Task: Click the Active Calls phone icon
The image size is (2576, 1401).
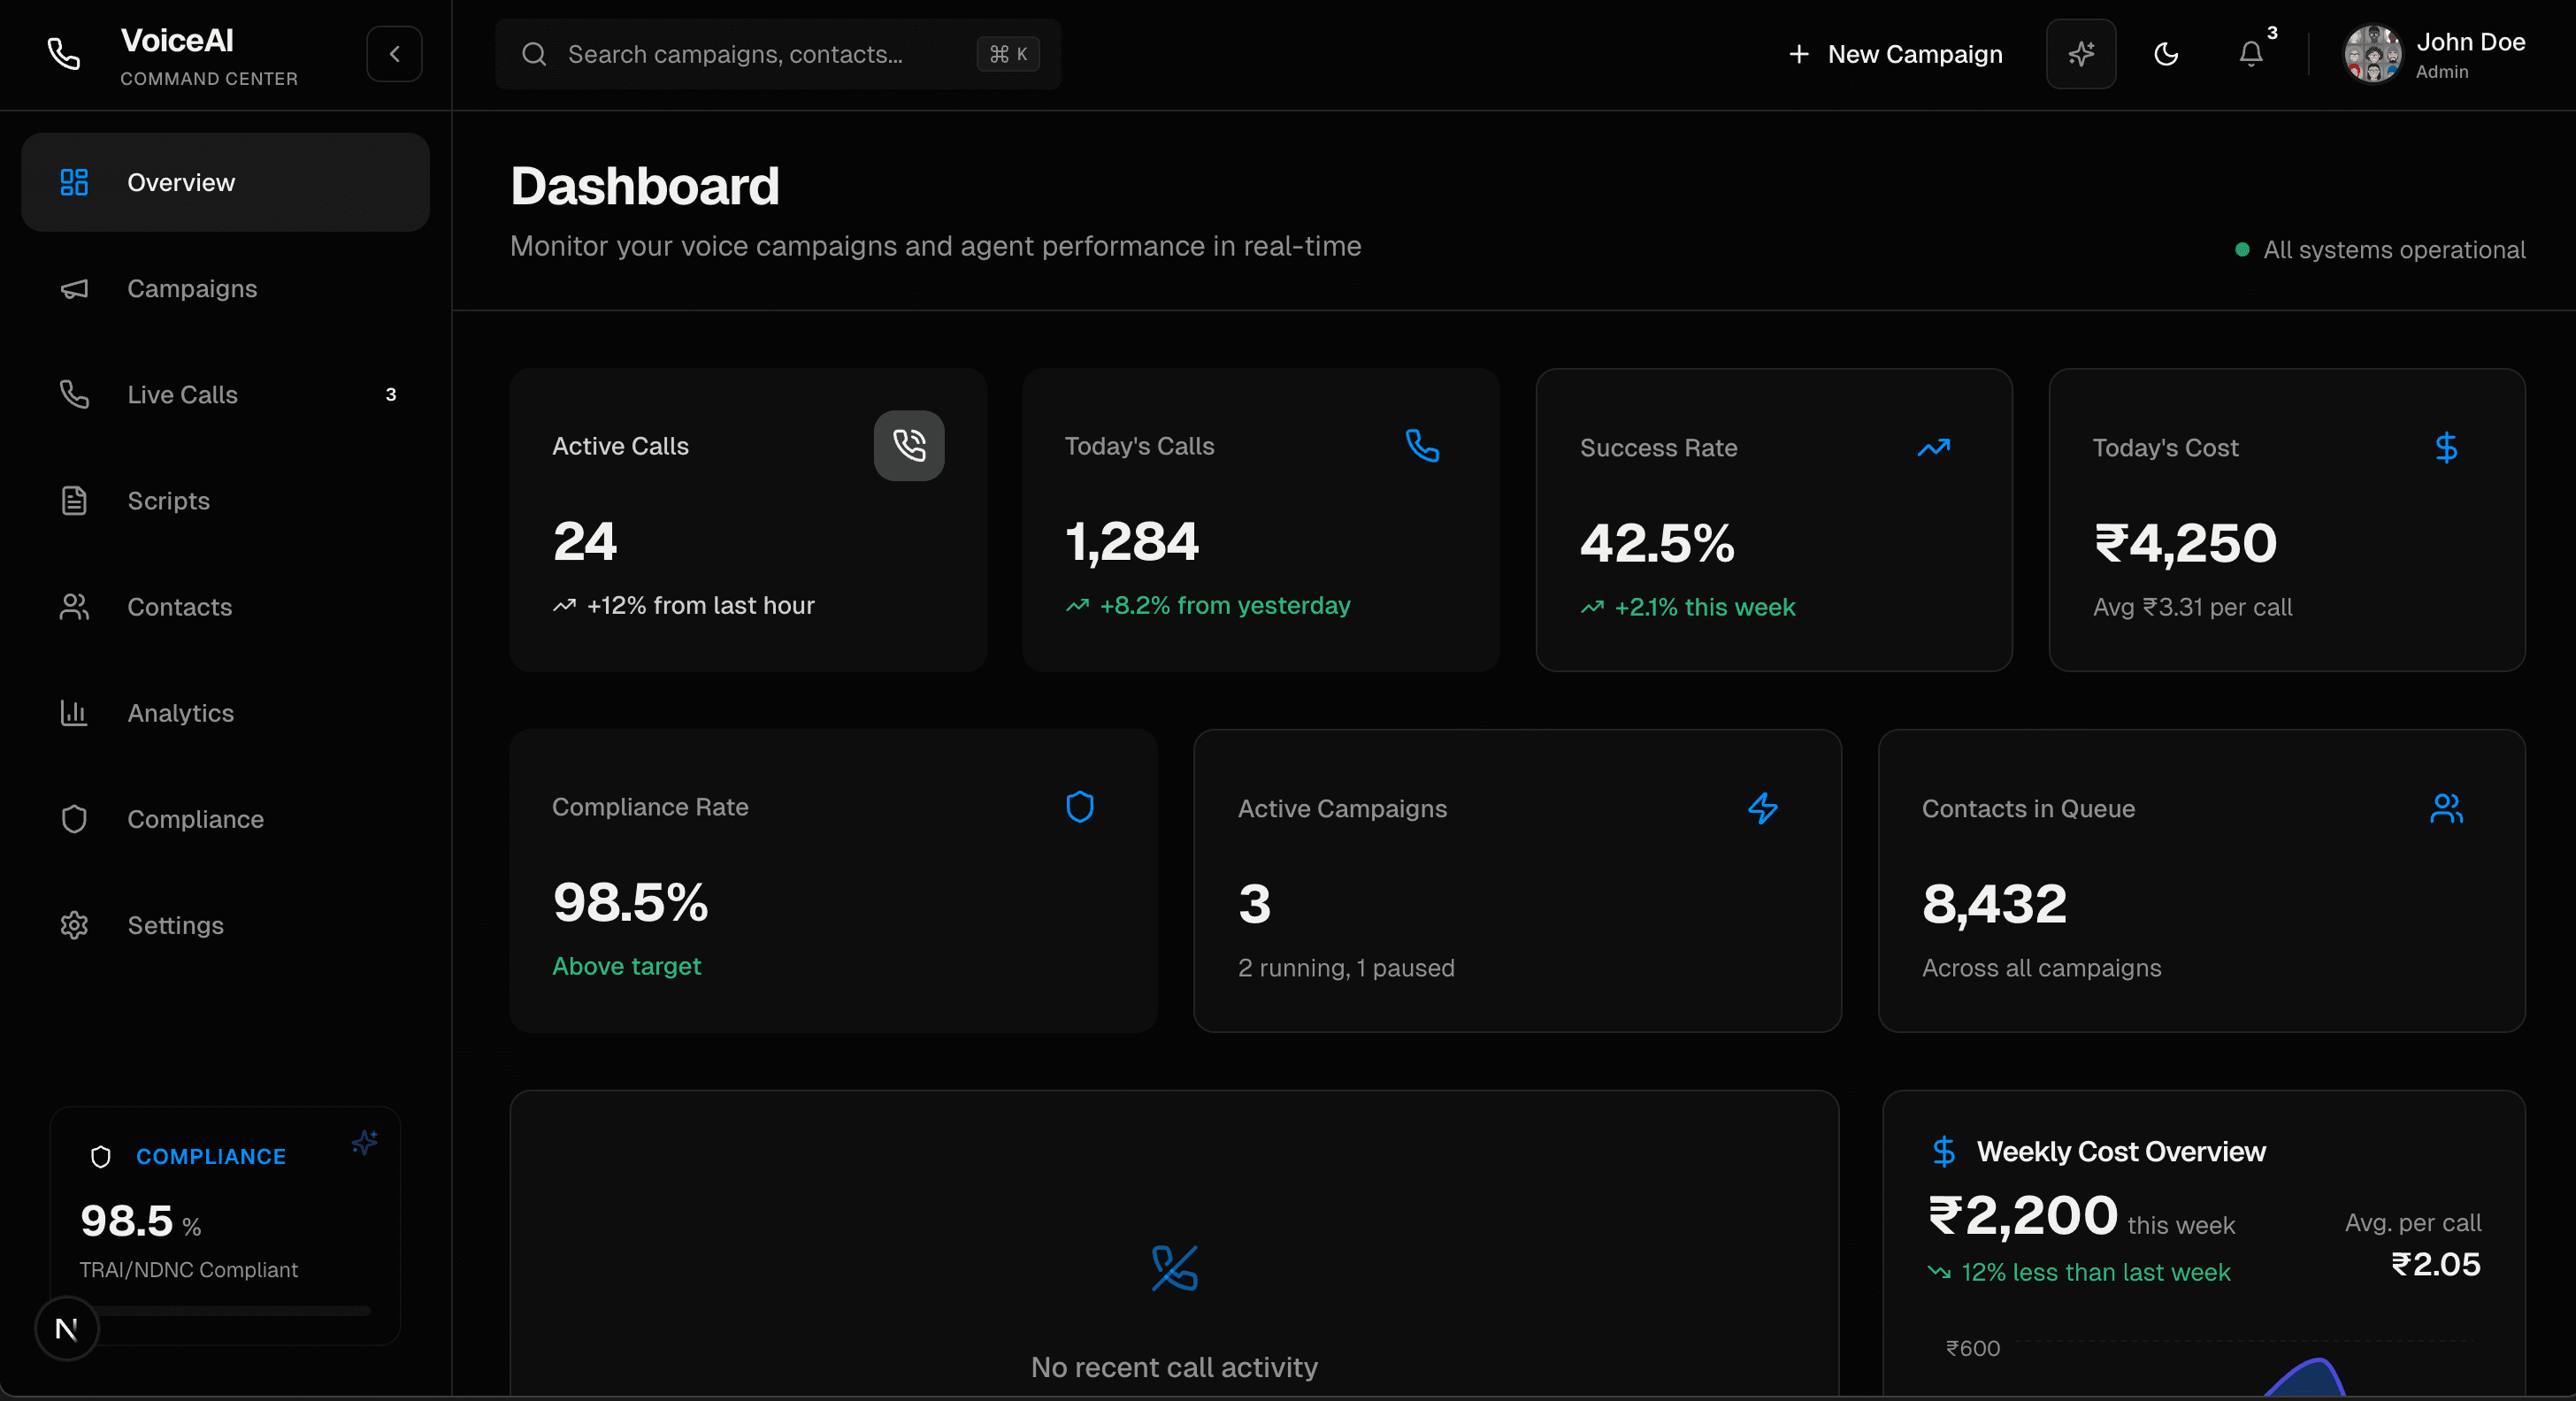Action: pyautogui.click(x=908, y=445)
